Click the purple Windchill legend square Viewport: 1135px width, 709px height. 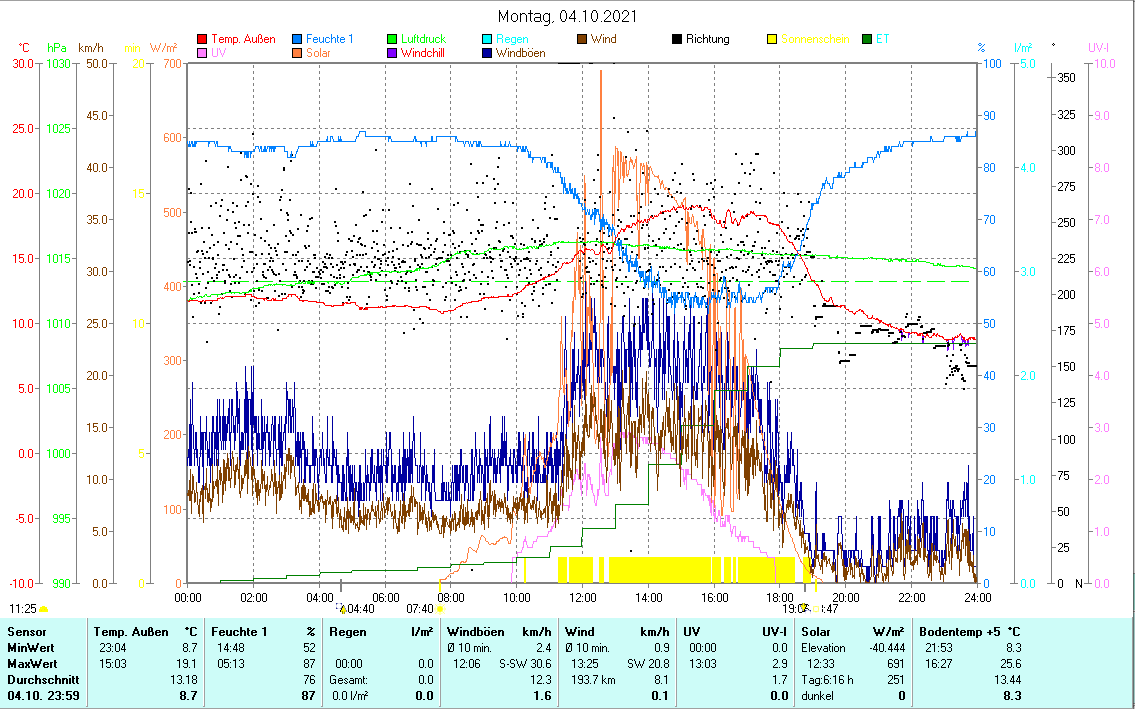(x=392, y=53)
